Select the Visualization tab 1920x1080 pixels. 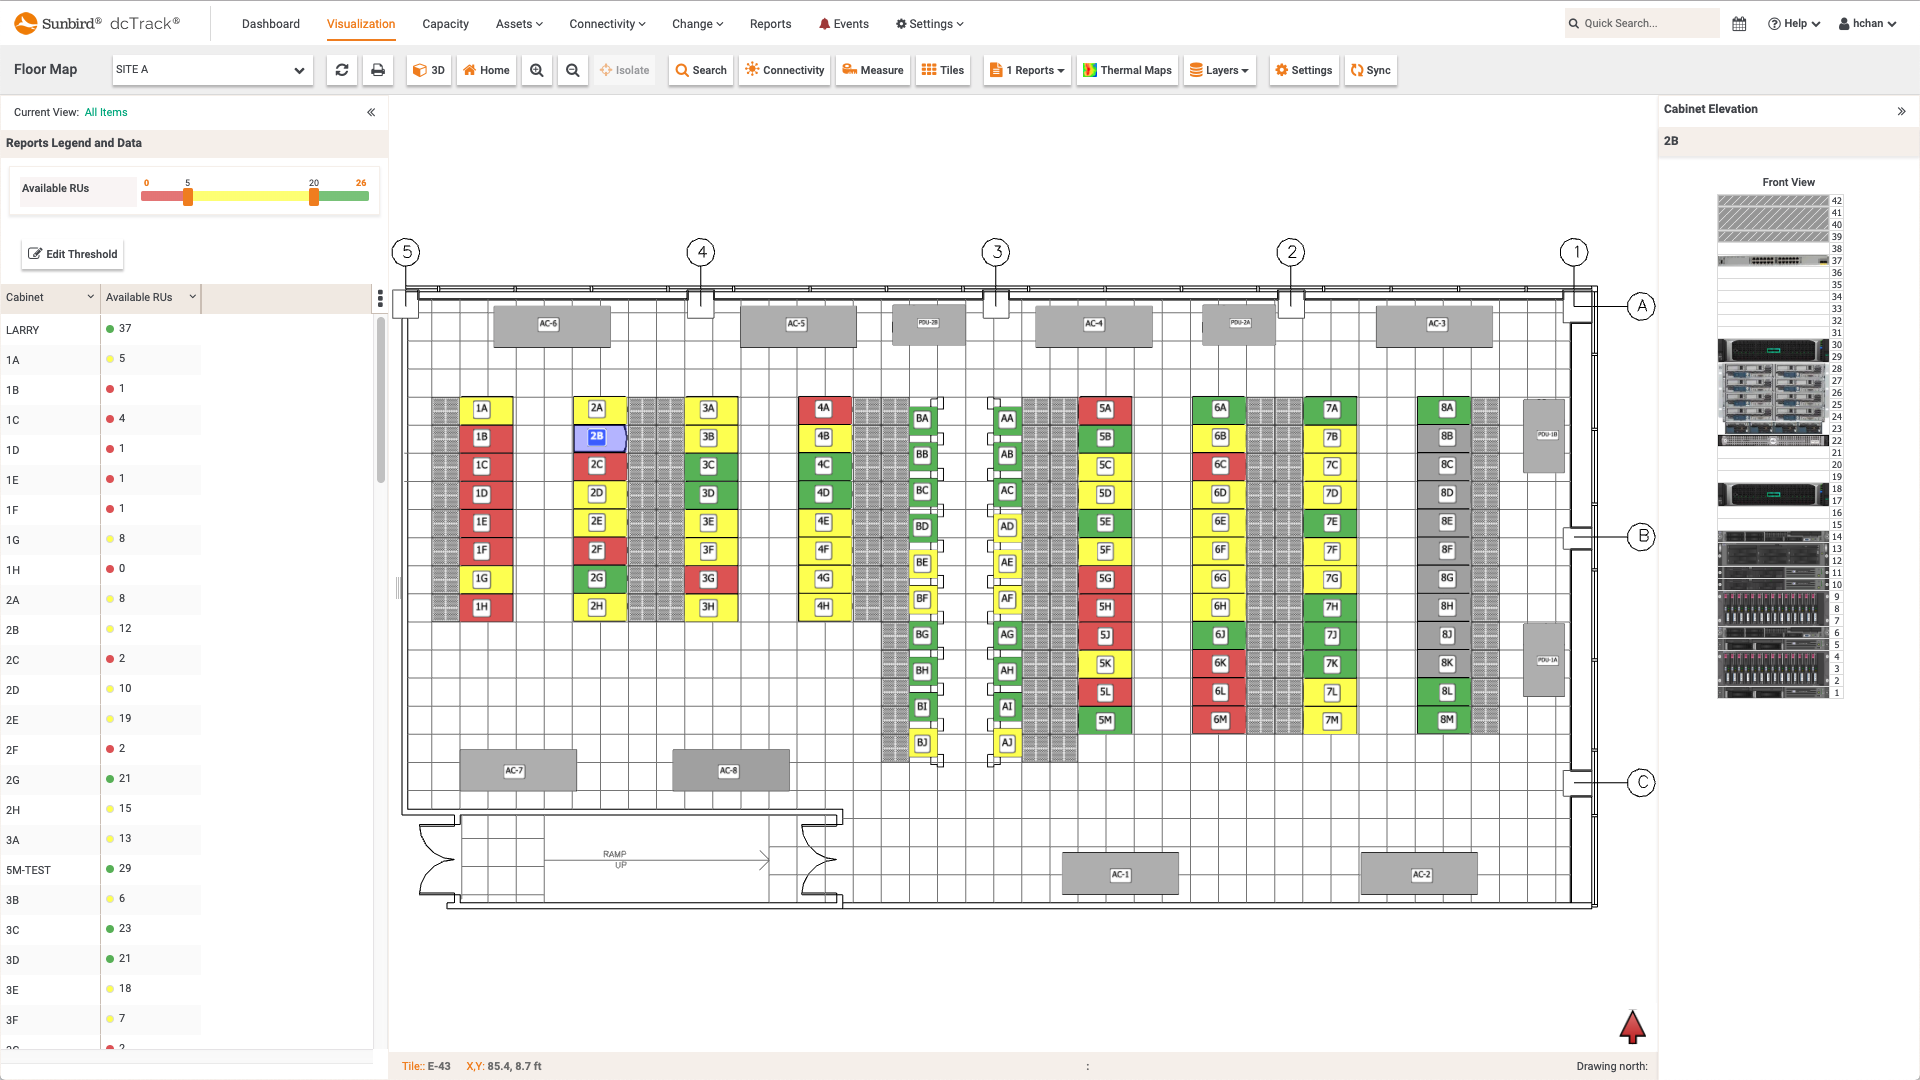click(x=360, y=22)
